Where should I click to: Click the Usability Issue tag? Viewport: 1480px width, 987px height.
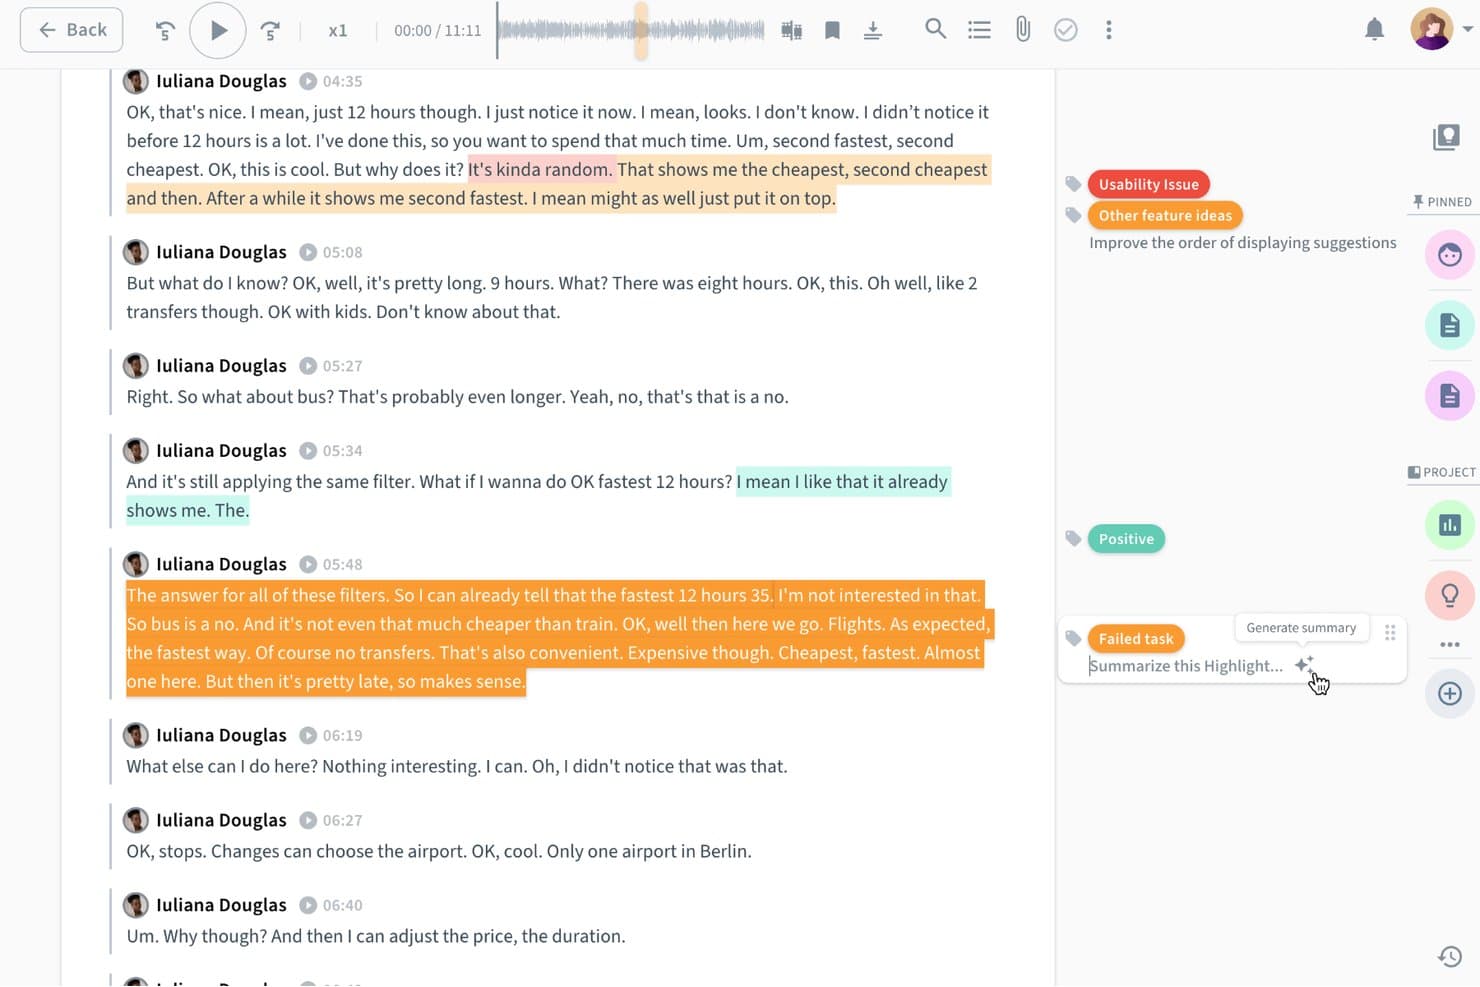[1149, 184]
